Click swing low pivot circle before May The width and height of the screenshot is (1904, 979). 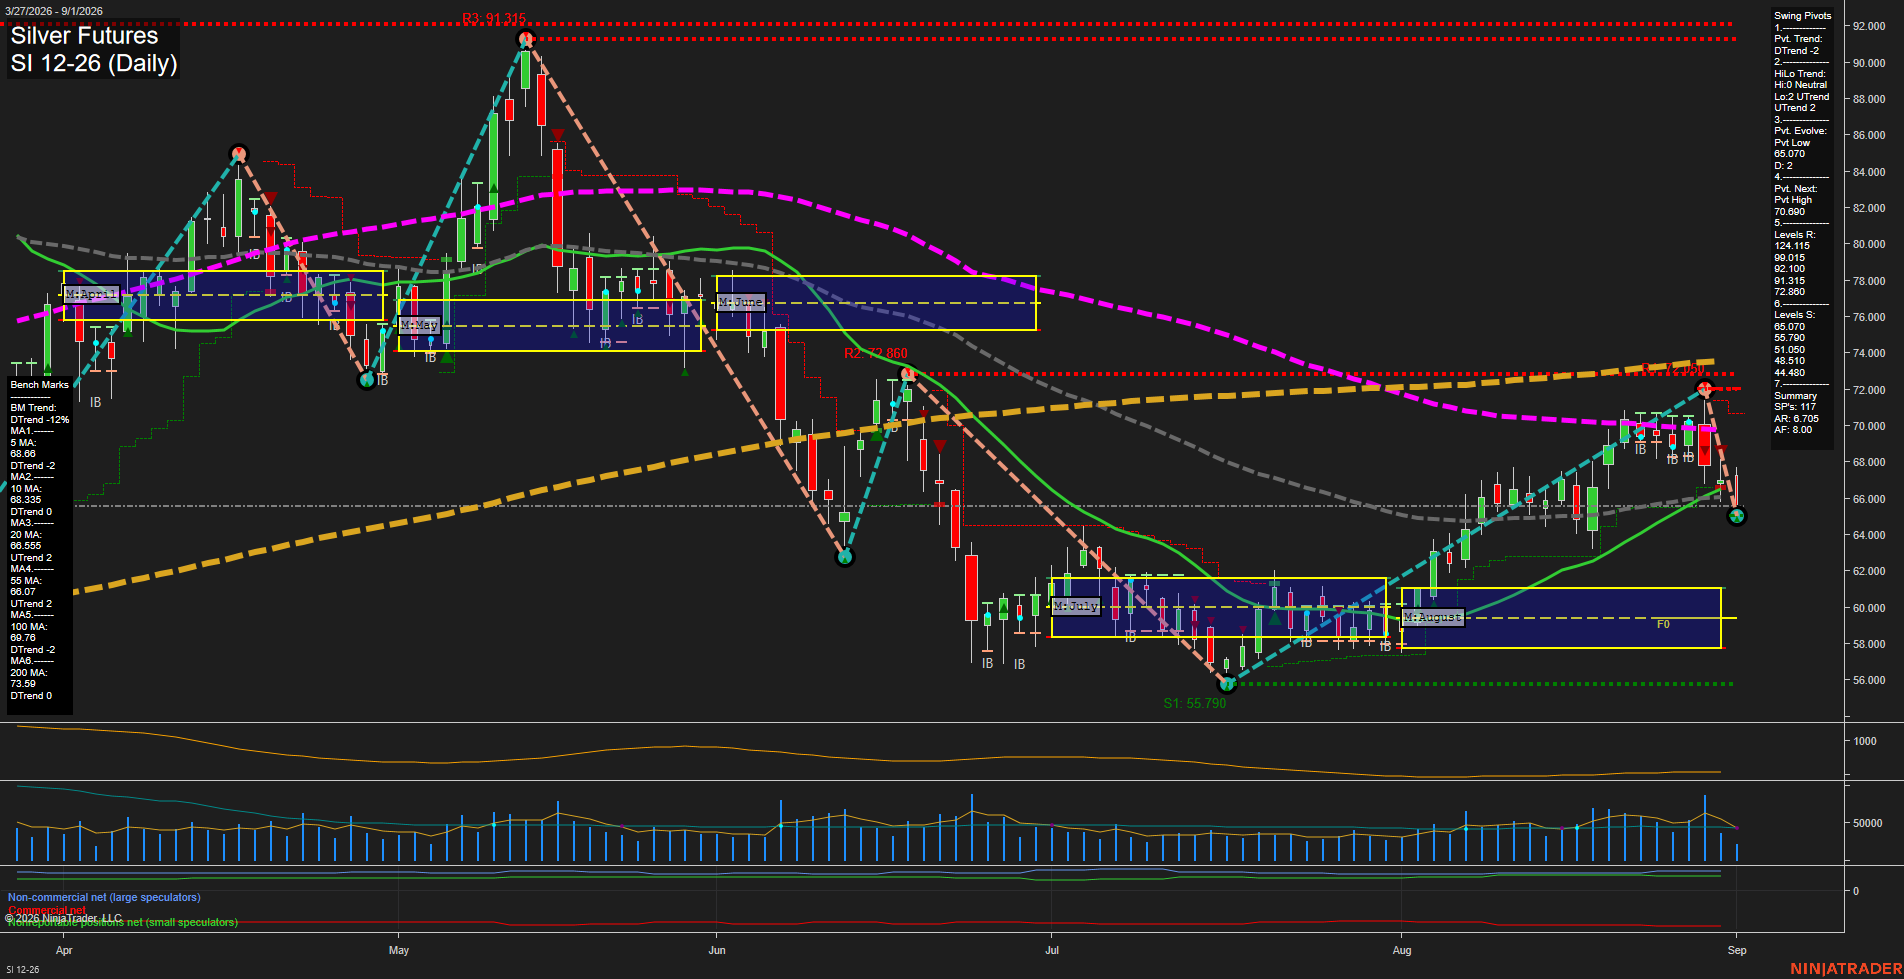pyautogui.click(x=367, y=380)
